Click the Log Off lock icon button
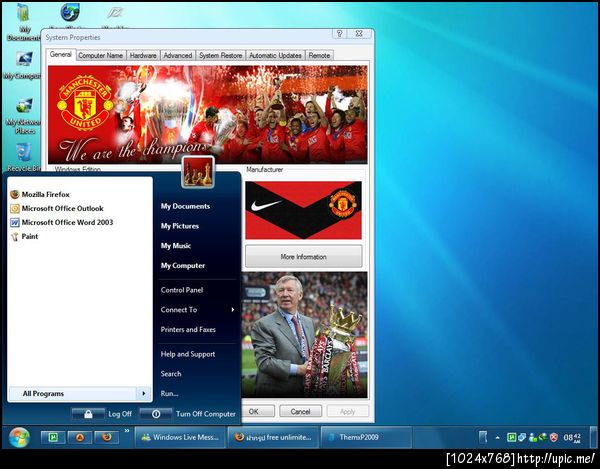The width and height of the screenshot is (600, 469). 88,414
